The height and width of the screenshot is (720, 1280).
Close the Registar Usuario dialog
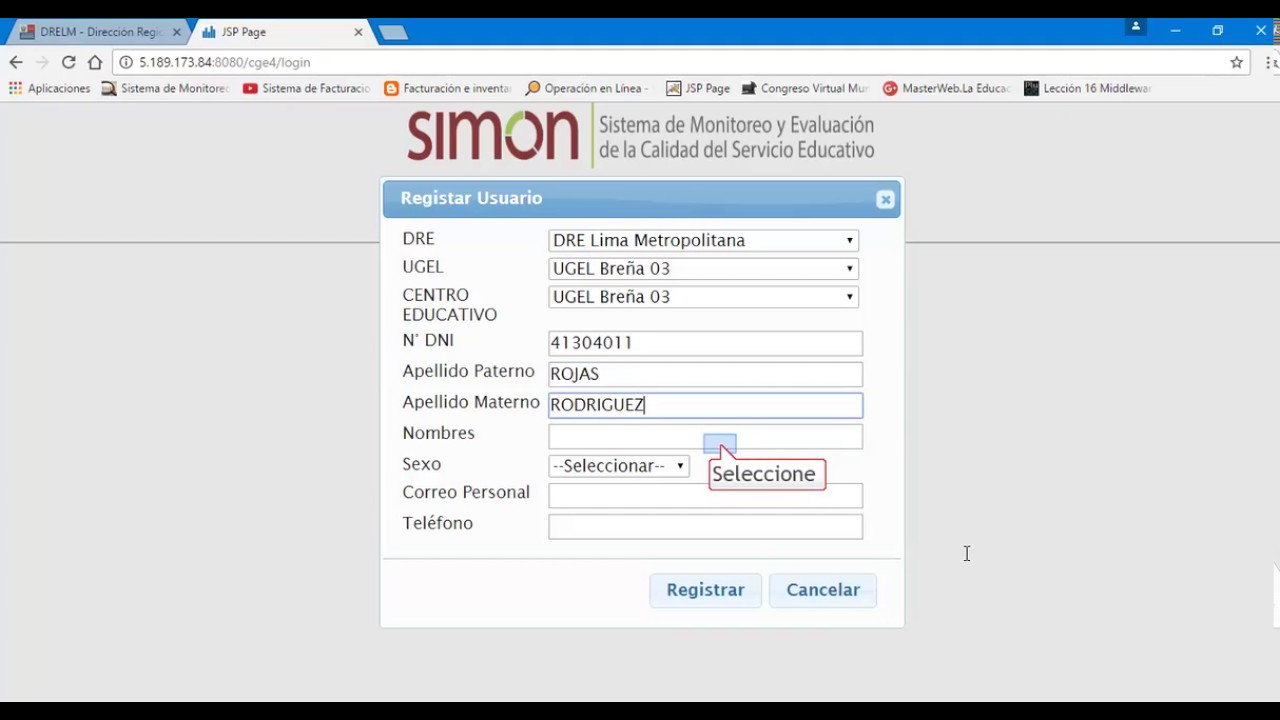pos(885,199)
